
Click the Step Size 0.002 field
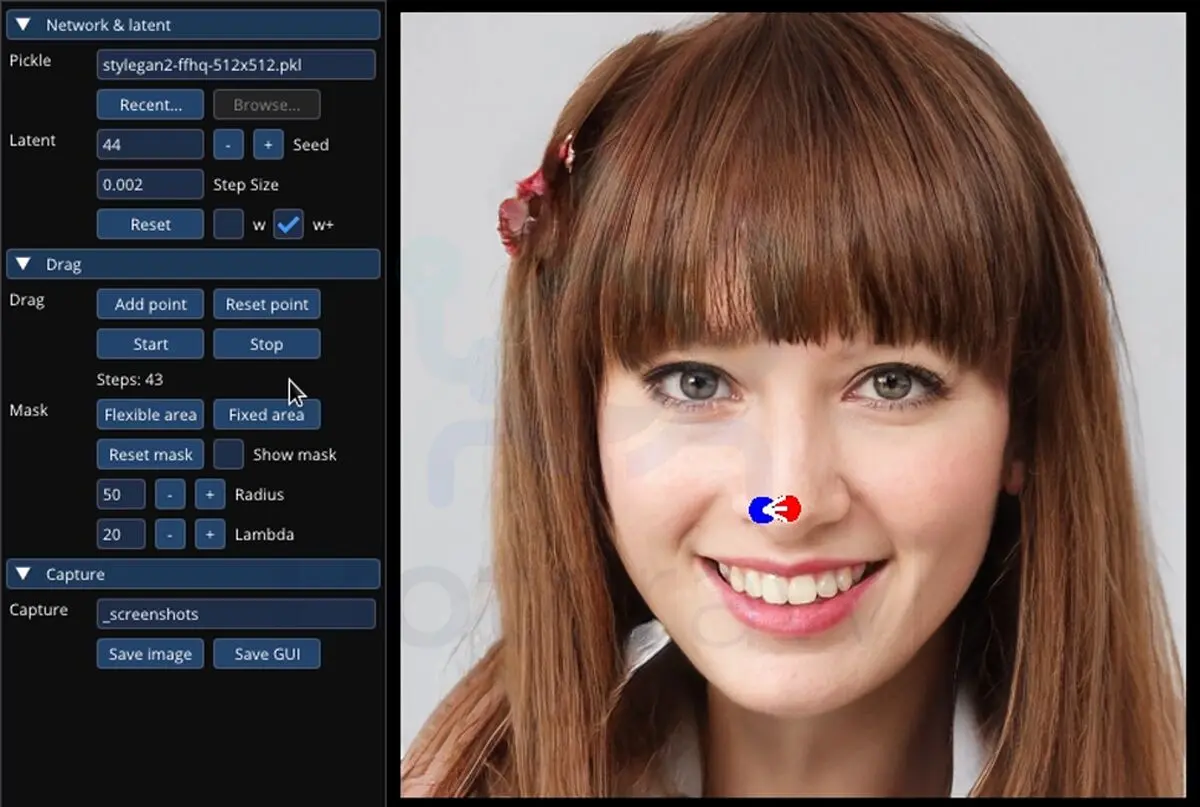point(150,184)
